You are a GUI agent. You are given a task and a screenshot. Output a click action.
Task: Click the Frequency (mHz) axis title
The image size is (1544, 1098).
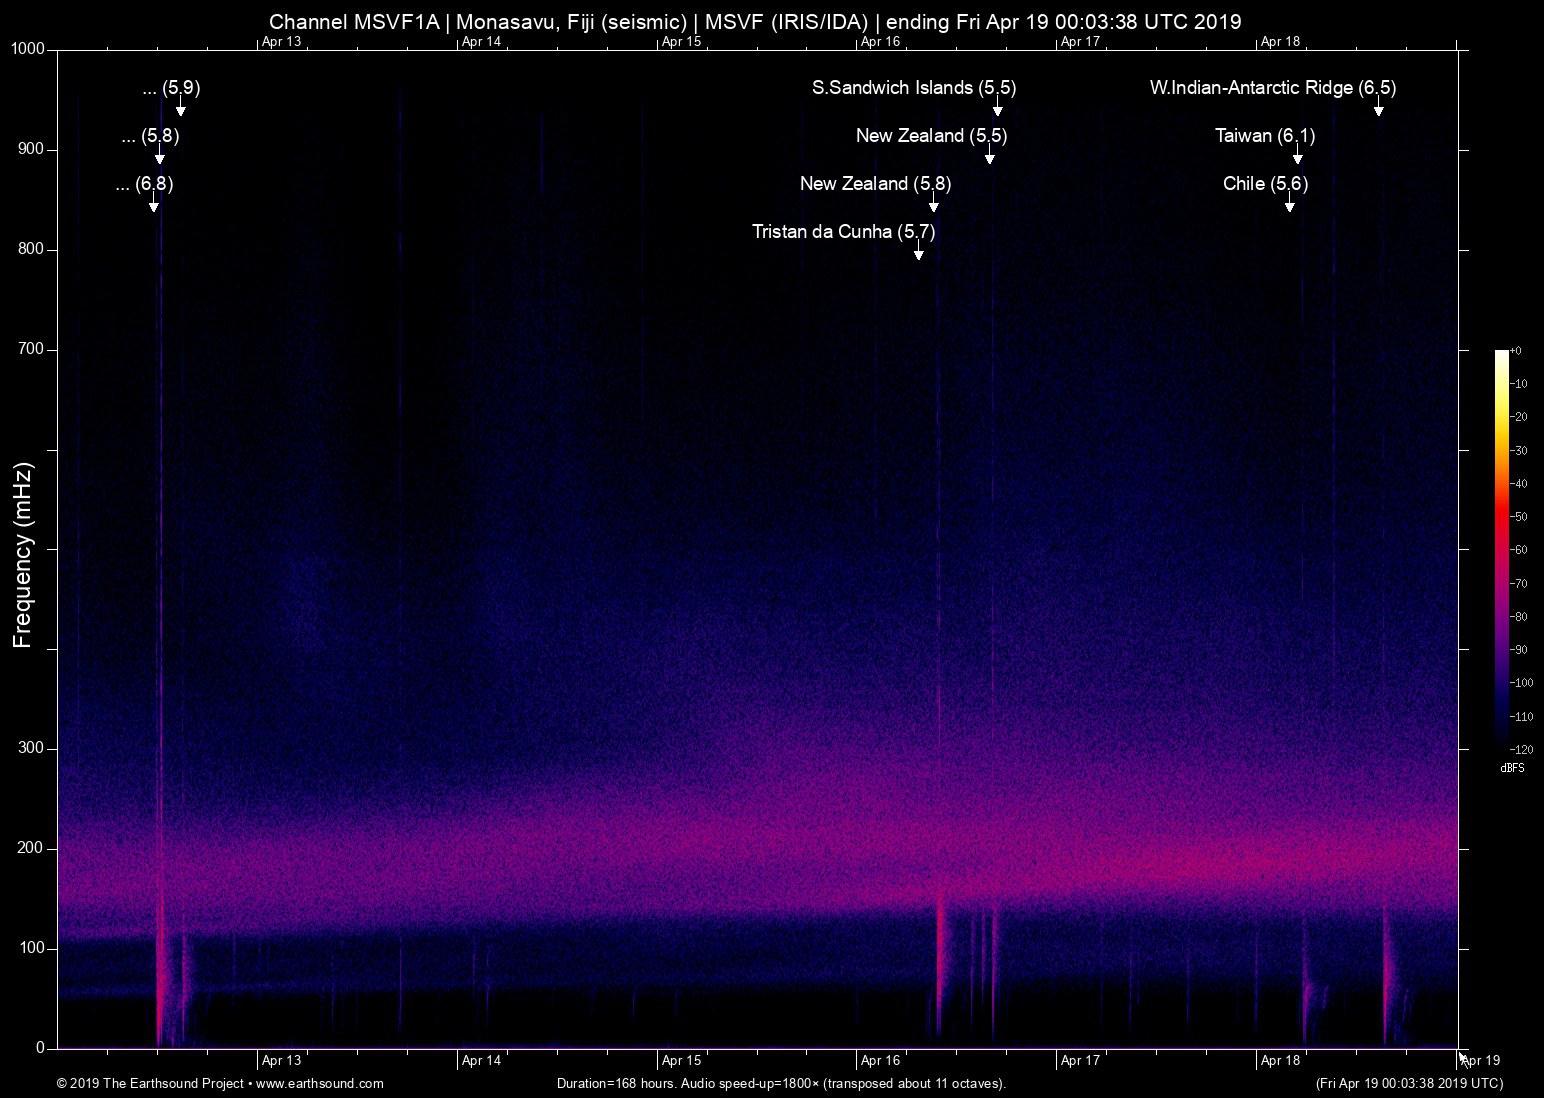23,555
